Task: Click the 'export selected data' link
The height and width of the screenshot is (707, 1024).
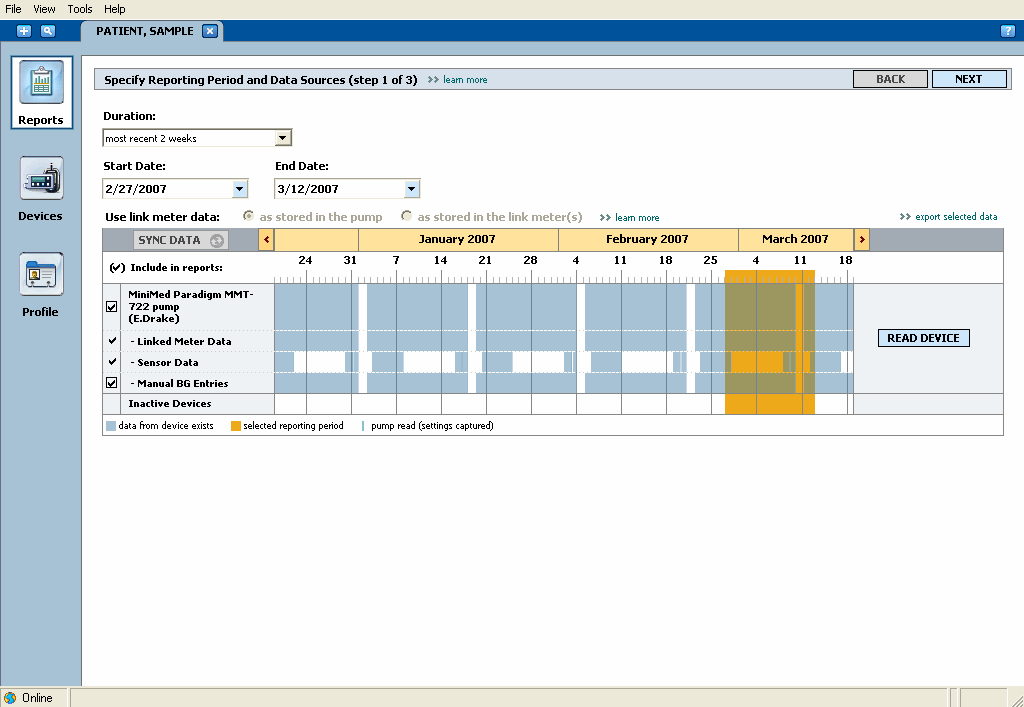Action: [956, 217]
